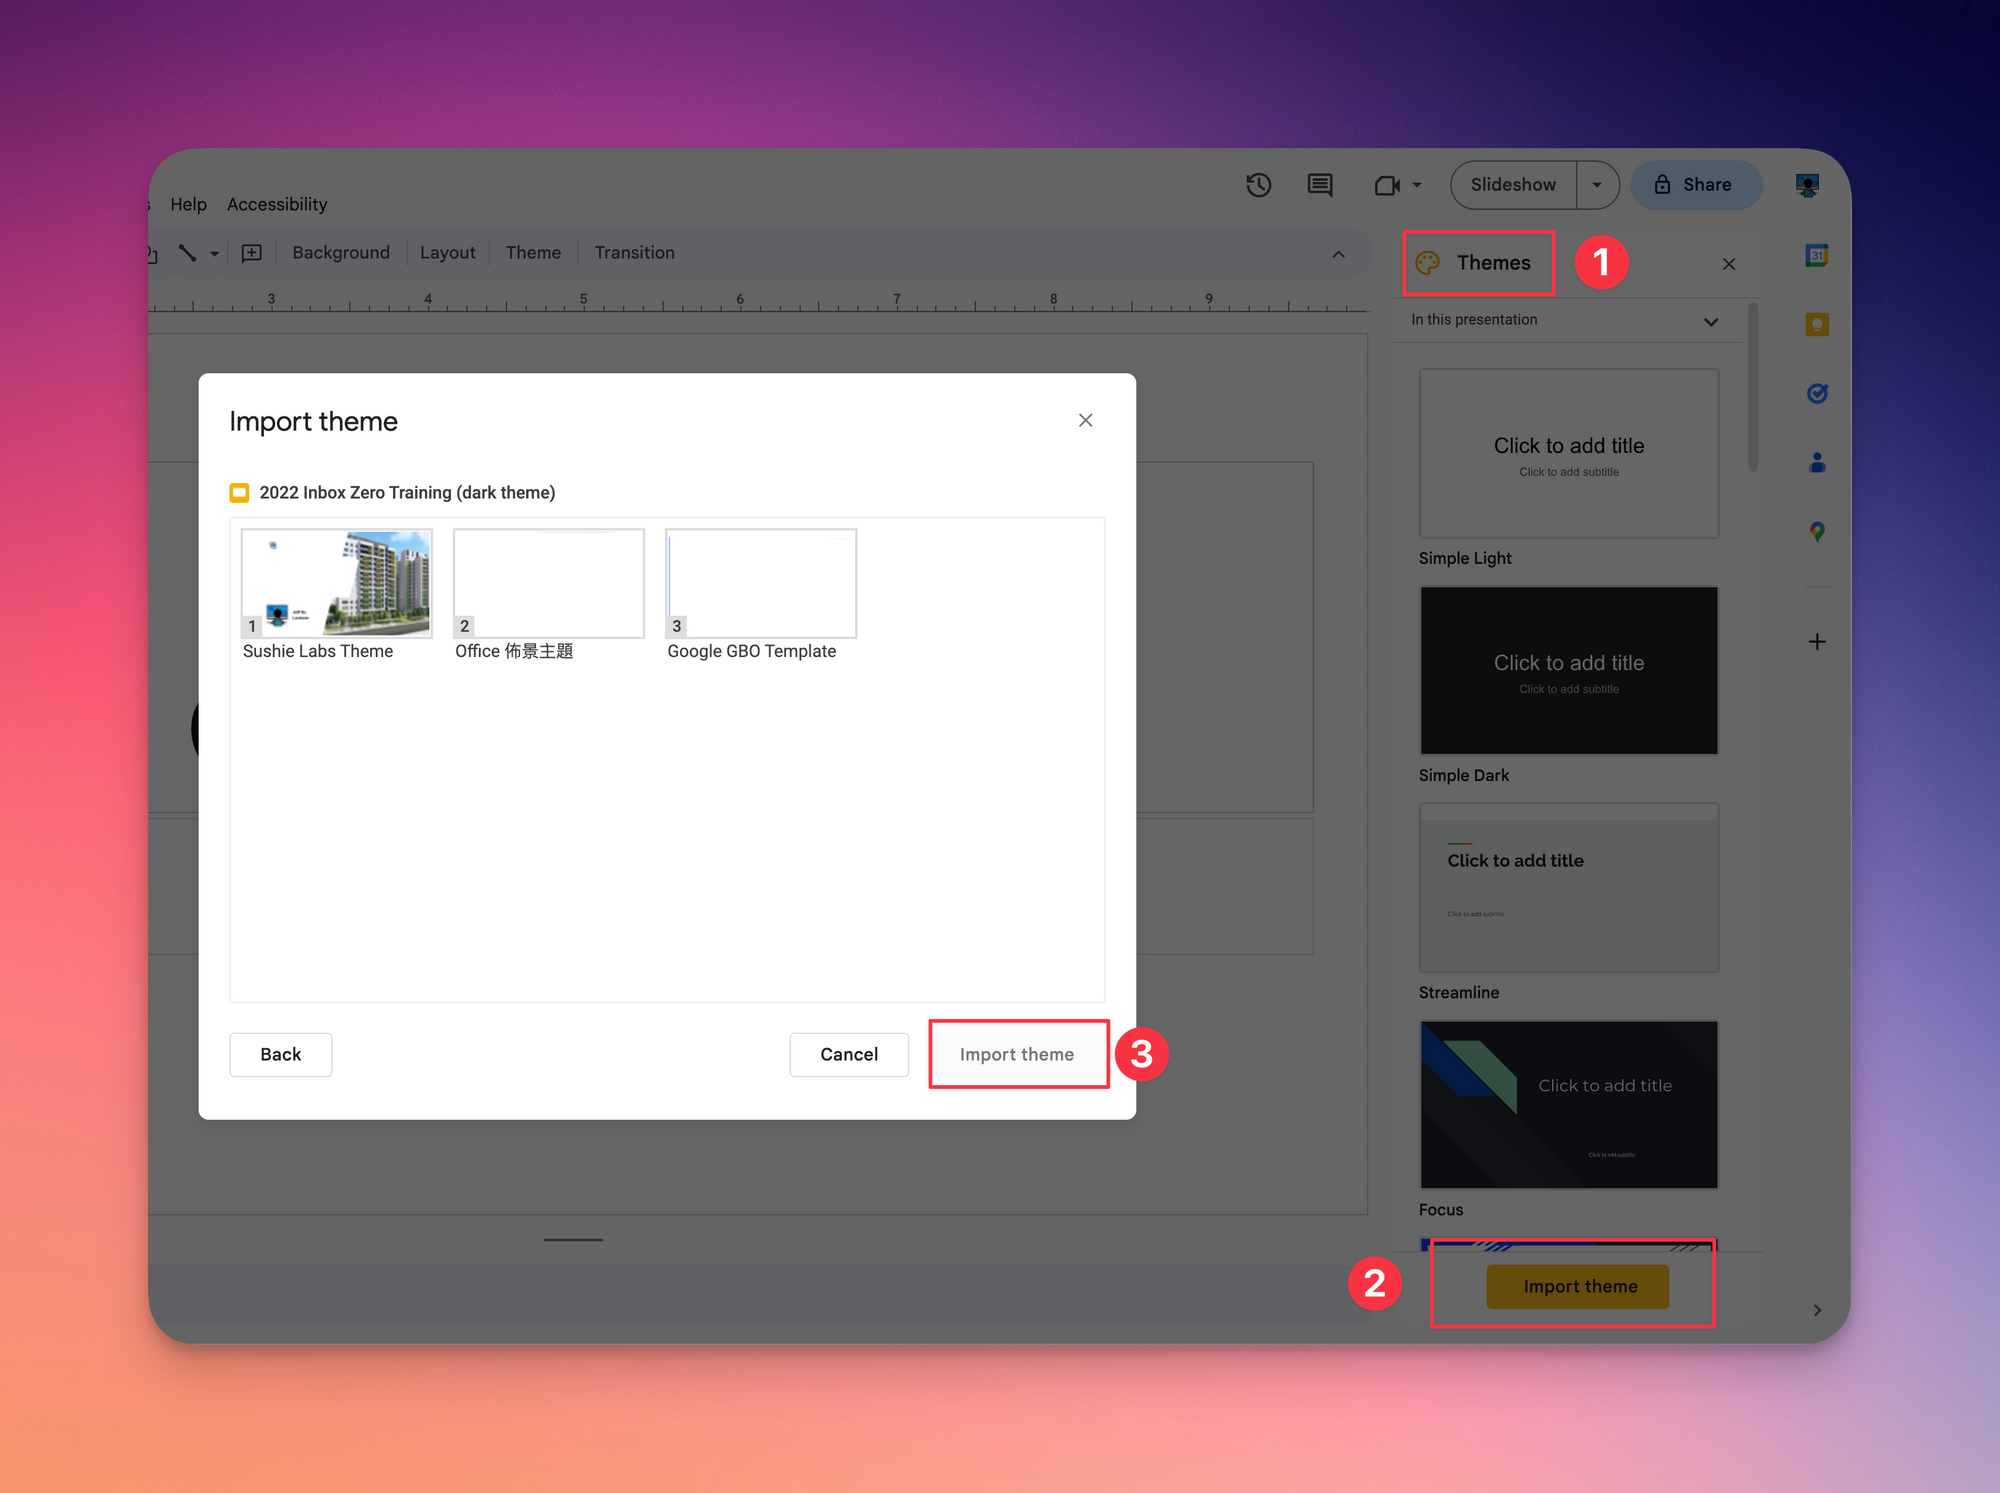Click Theme in the toolbar
This screenshot has width=2000, height=1493.
533,253
